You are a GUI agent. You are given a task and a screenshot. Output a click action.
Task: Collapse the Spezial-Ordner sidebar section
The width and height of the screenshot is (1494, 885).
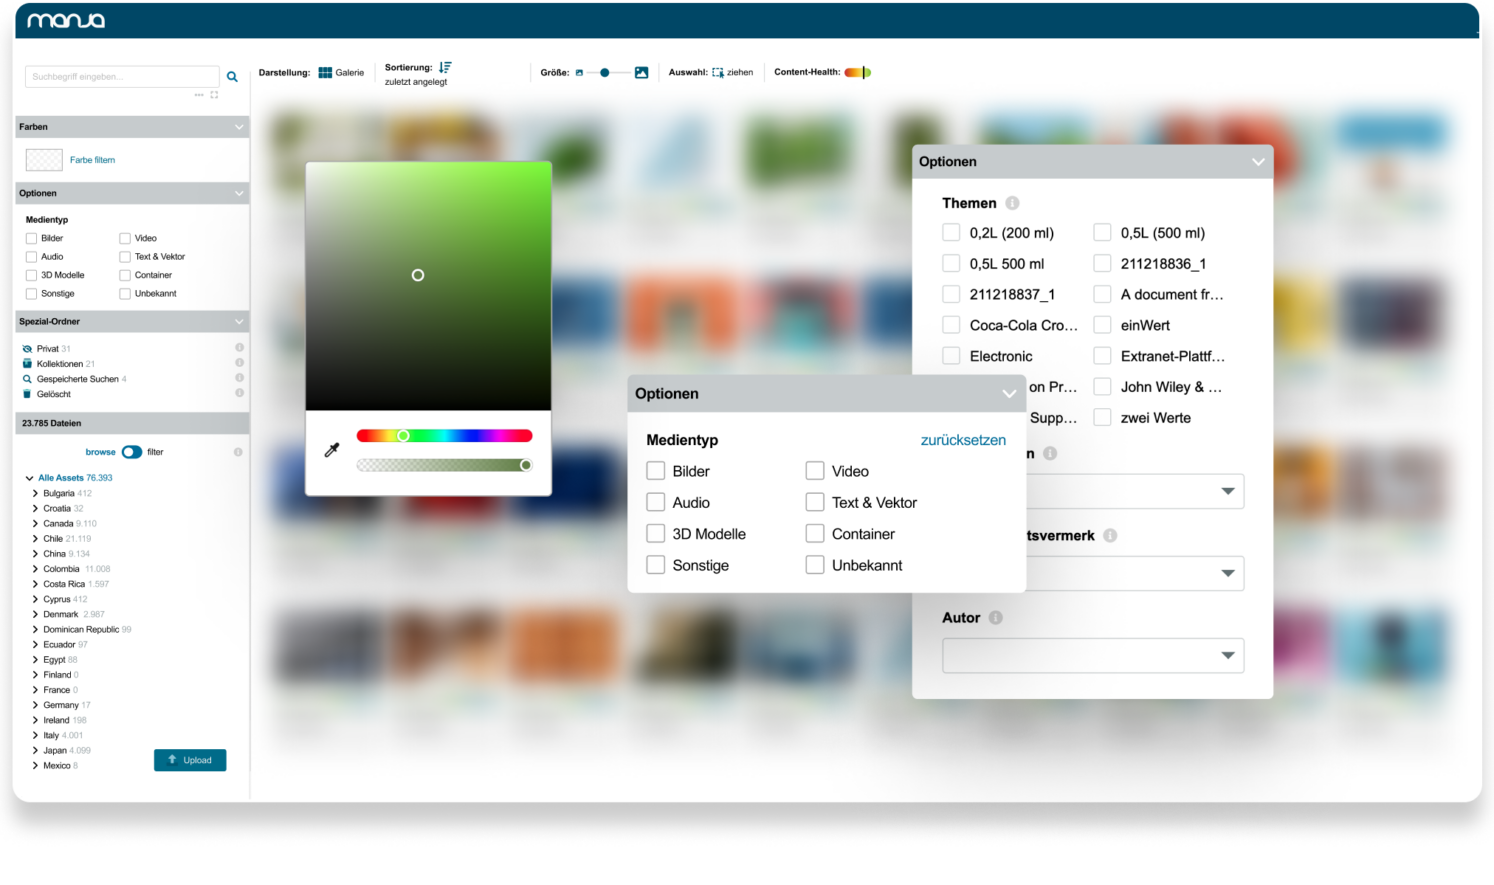pos(239,322)
